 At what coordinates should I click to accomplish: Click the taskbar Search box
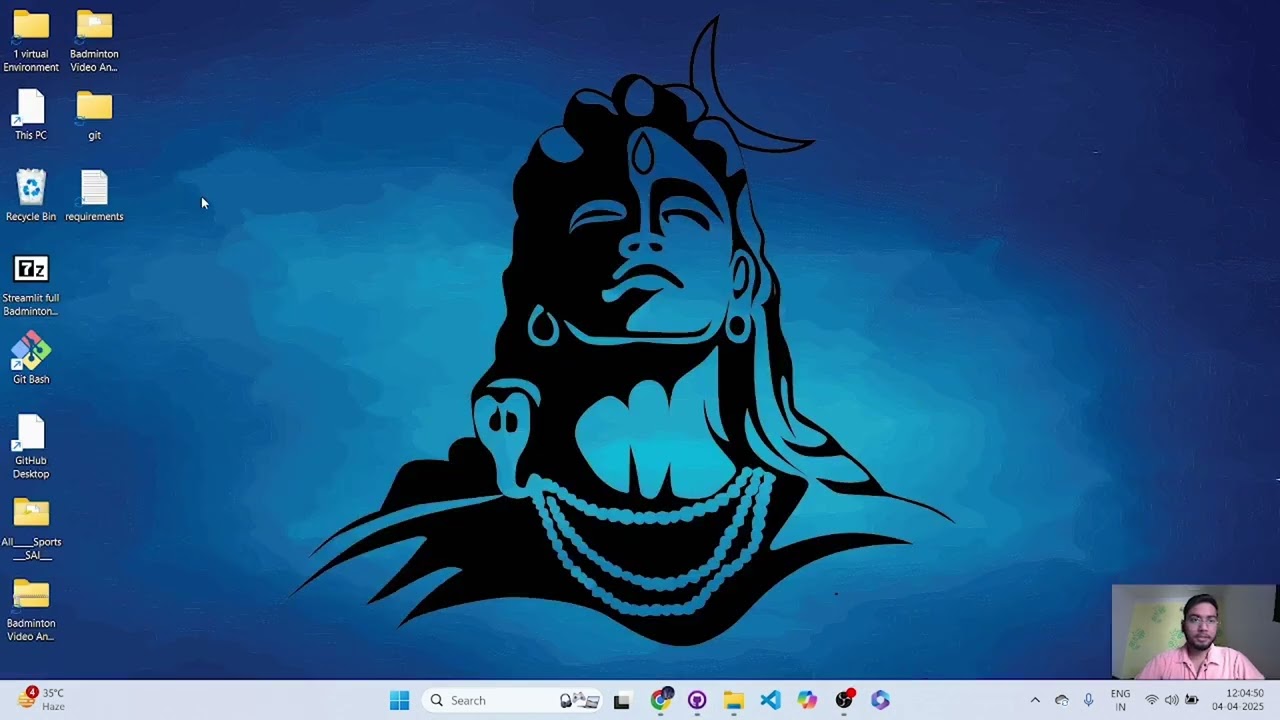512,700
